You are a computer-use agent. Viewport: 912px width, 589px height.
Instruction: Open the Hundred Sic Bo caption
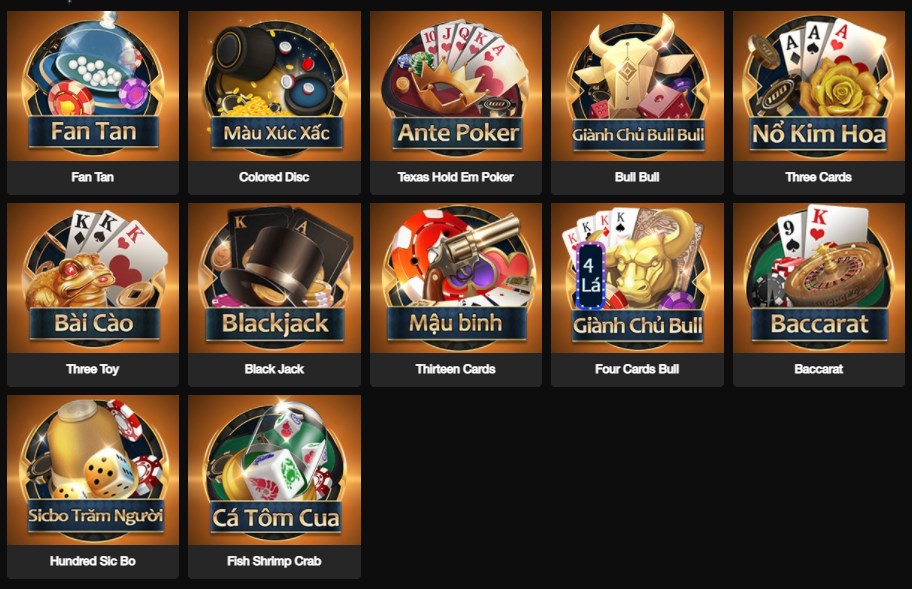point(92,561)
